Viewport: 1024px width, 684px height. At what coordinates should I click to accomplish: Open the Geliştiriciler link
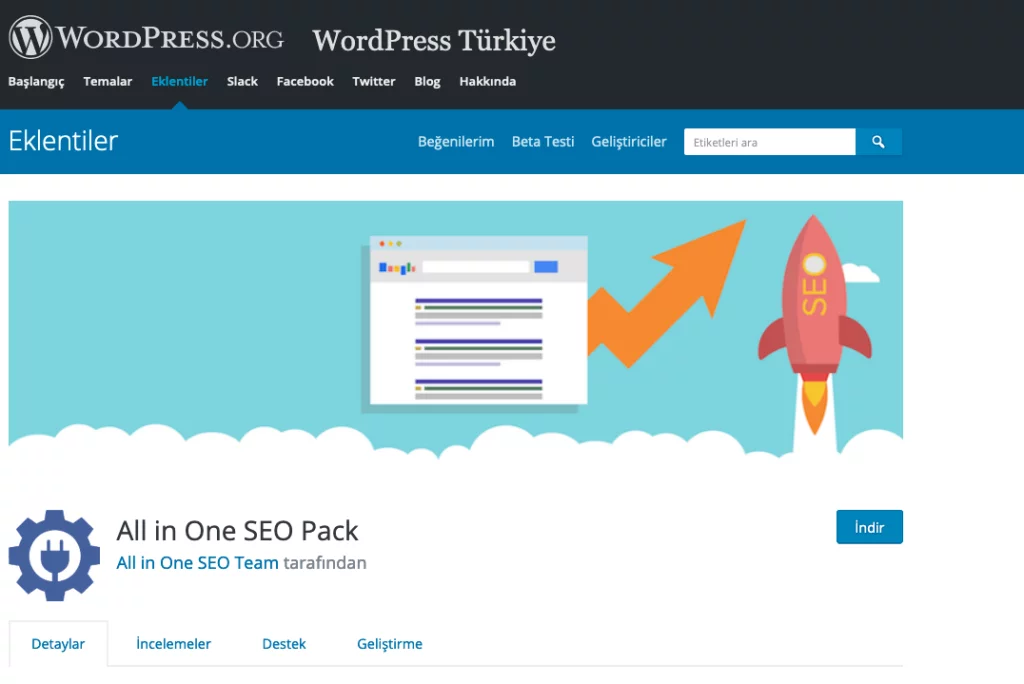tap(629, 142)
